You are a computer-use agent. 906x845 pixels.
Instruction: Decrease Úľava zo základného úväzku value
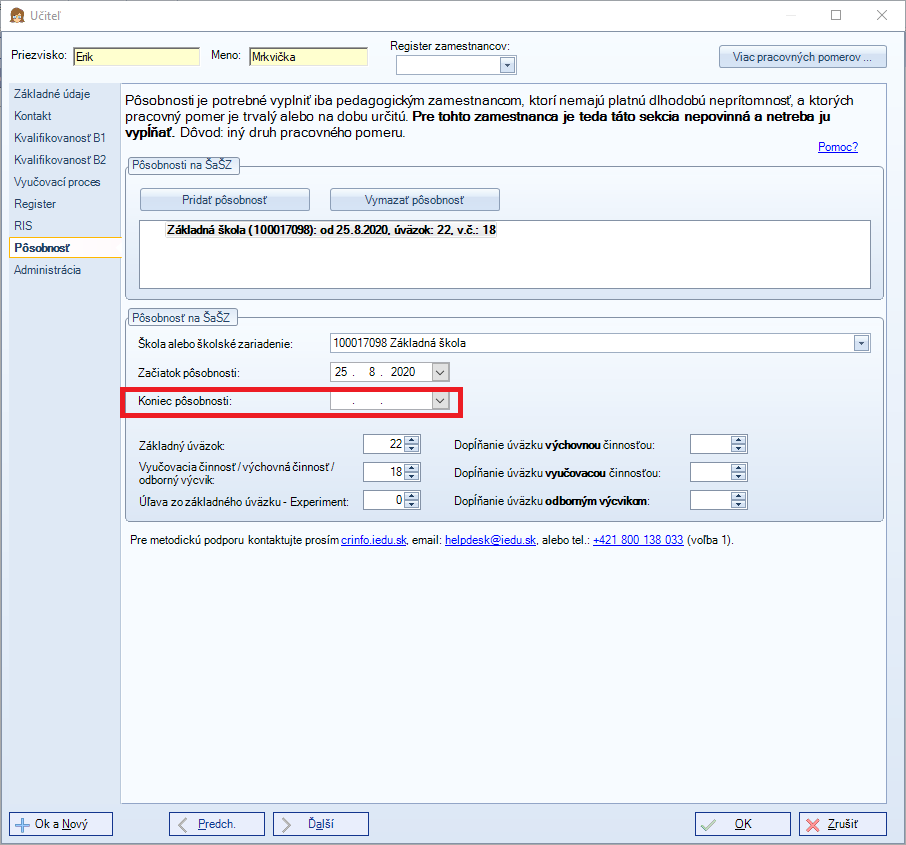412,504
